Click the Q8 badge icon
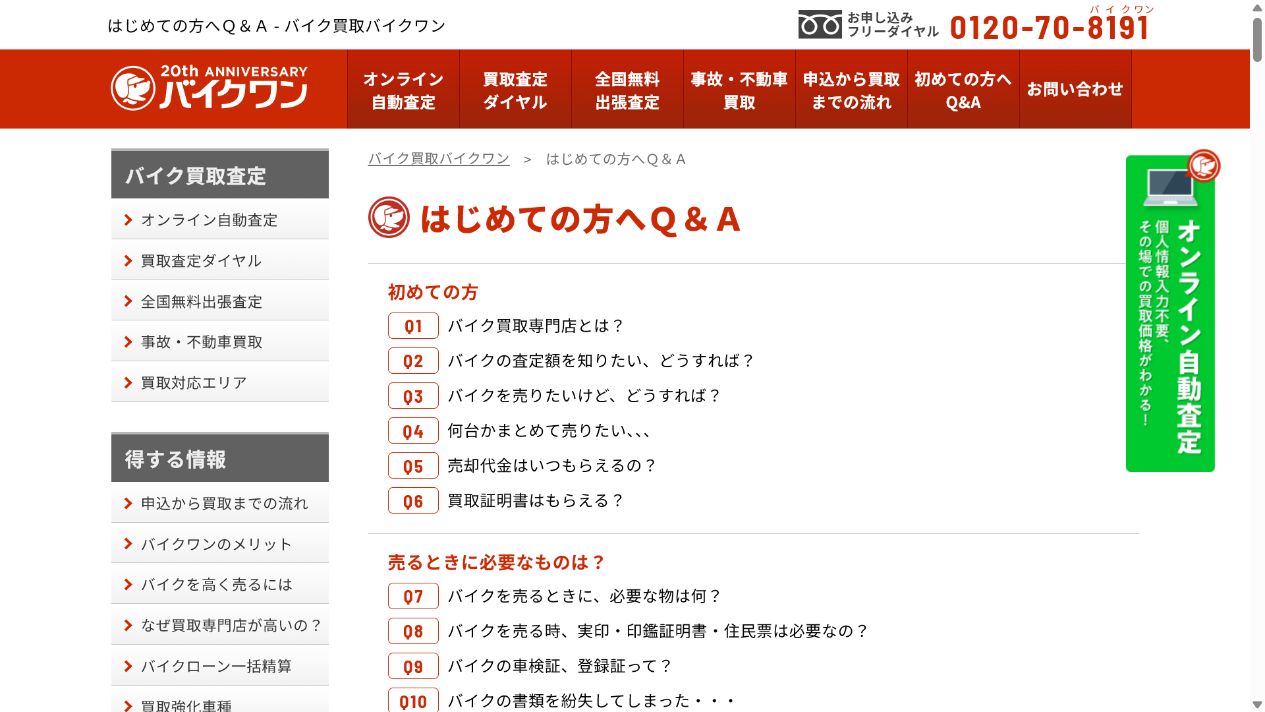1265x712 pixels. [x=413, y=631]
